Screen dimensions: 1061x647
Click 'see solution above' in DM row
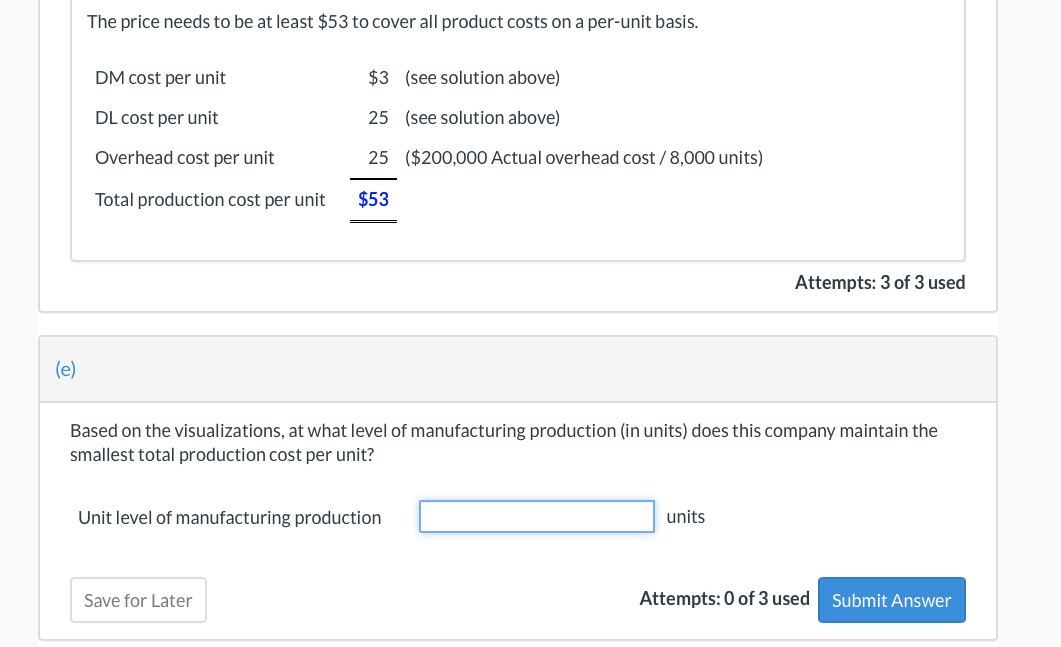point(482,77)
